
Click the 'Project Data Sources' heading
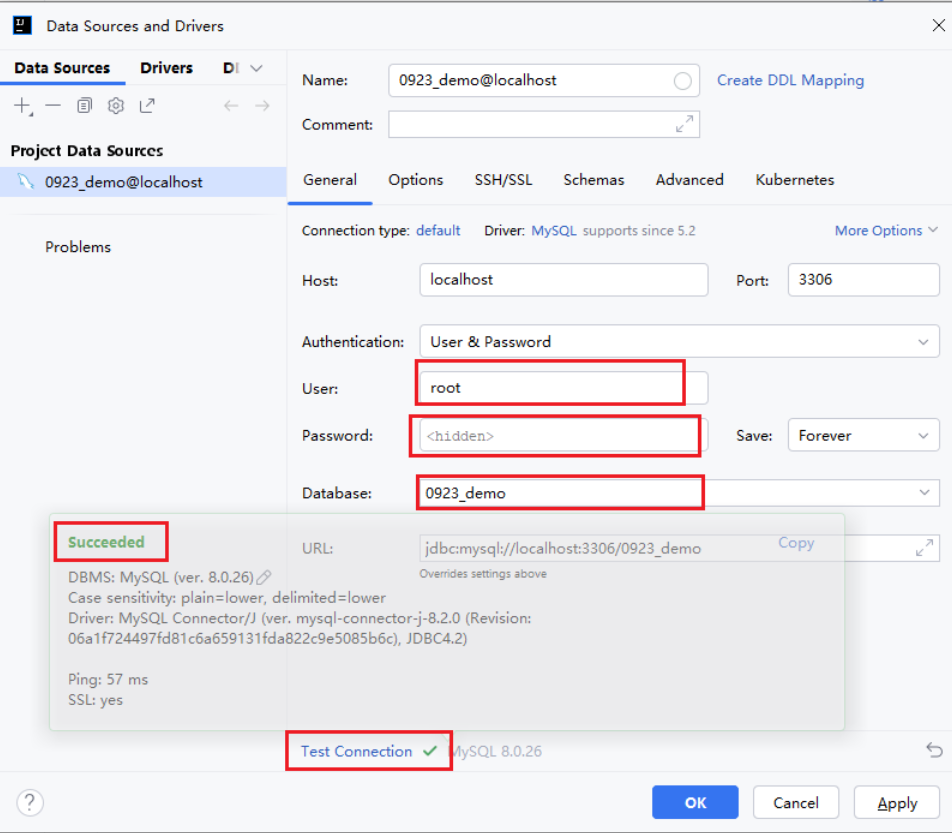pos(87,151)
